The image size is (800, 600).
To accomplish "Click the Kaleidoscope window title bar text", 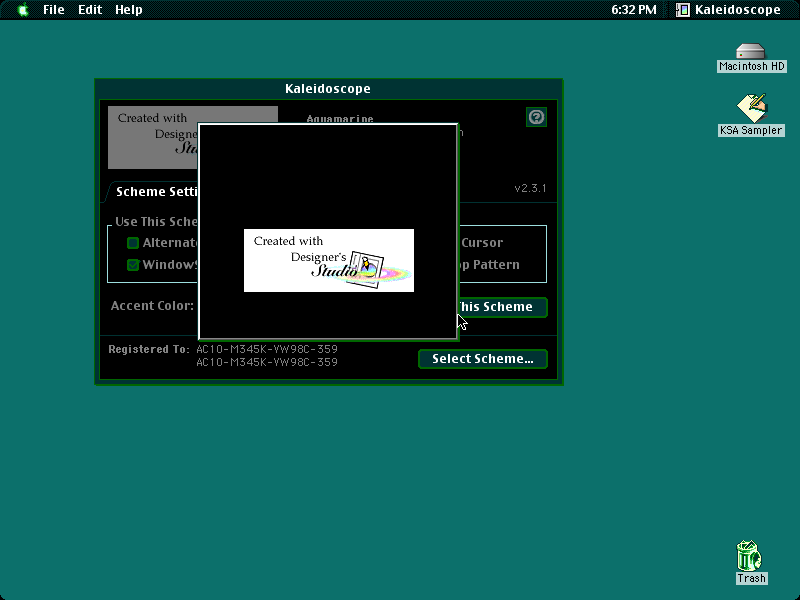I will pyautogui.click(x=328, y=89).
